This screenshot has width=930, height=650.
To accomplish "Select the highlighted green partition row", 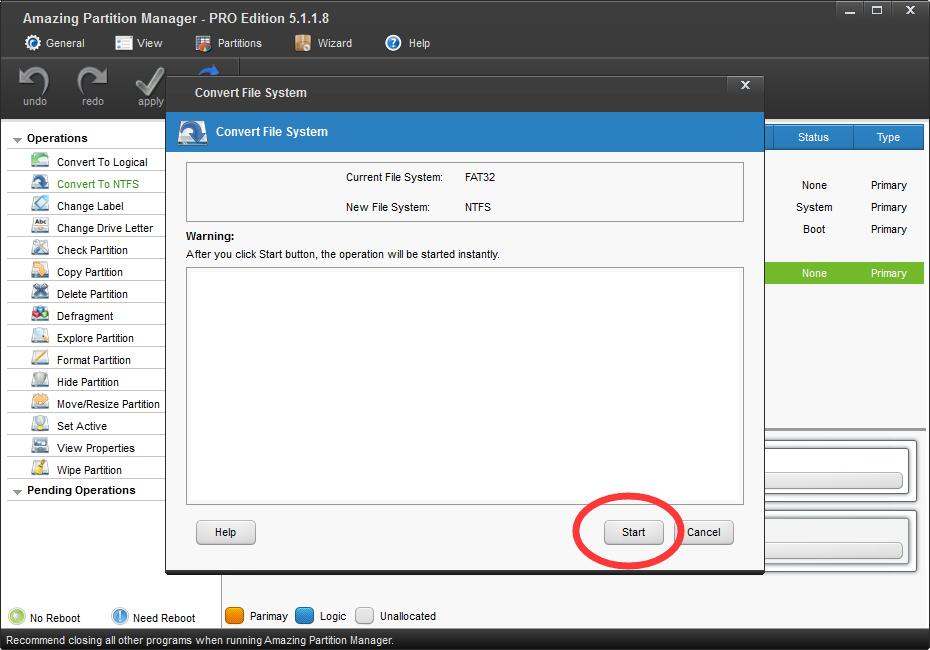I will pyautogui.click(x=844, y=273).
